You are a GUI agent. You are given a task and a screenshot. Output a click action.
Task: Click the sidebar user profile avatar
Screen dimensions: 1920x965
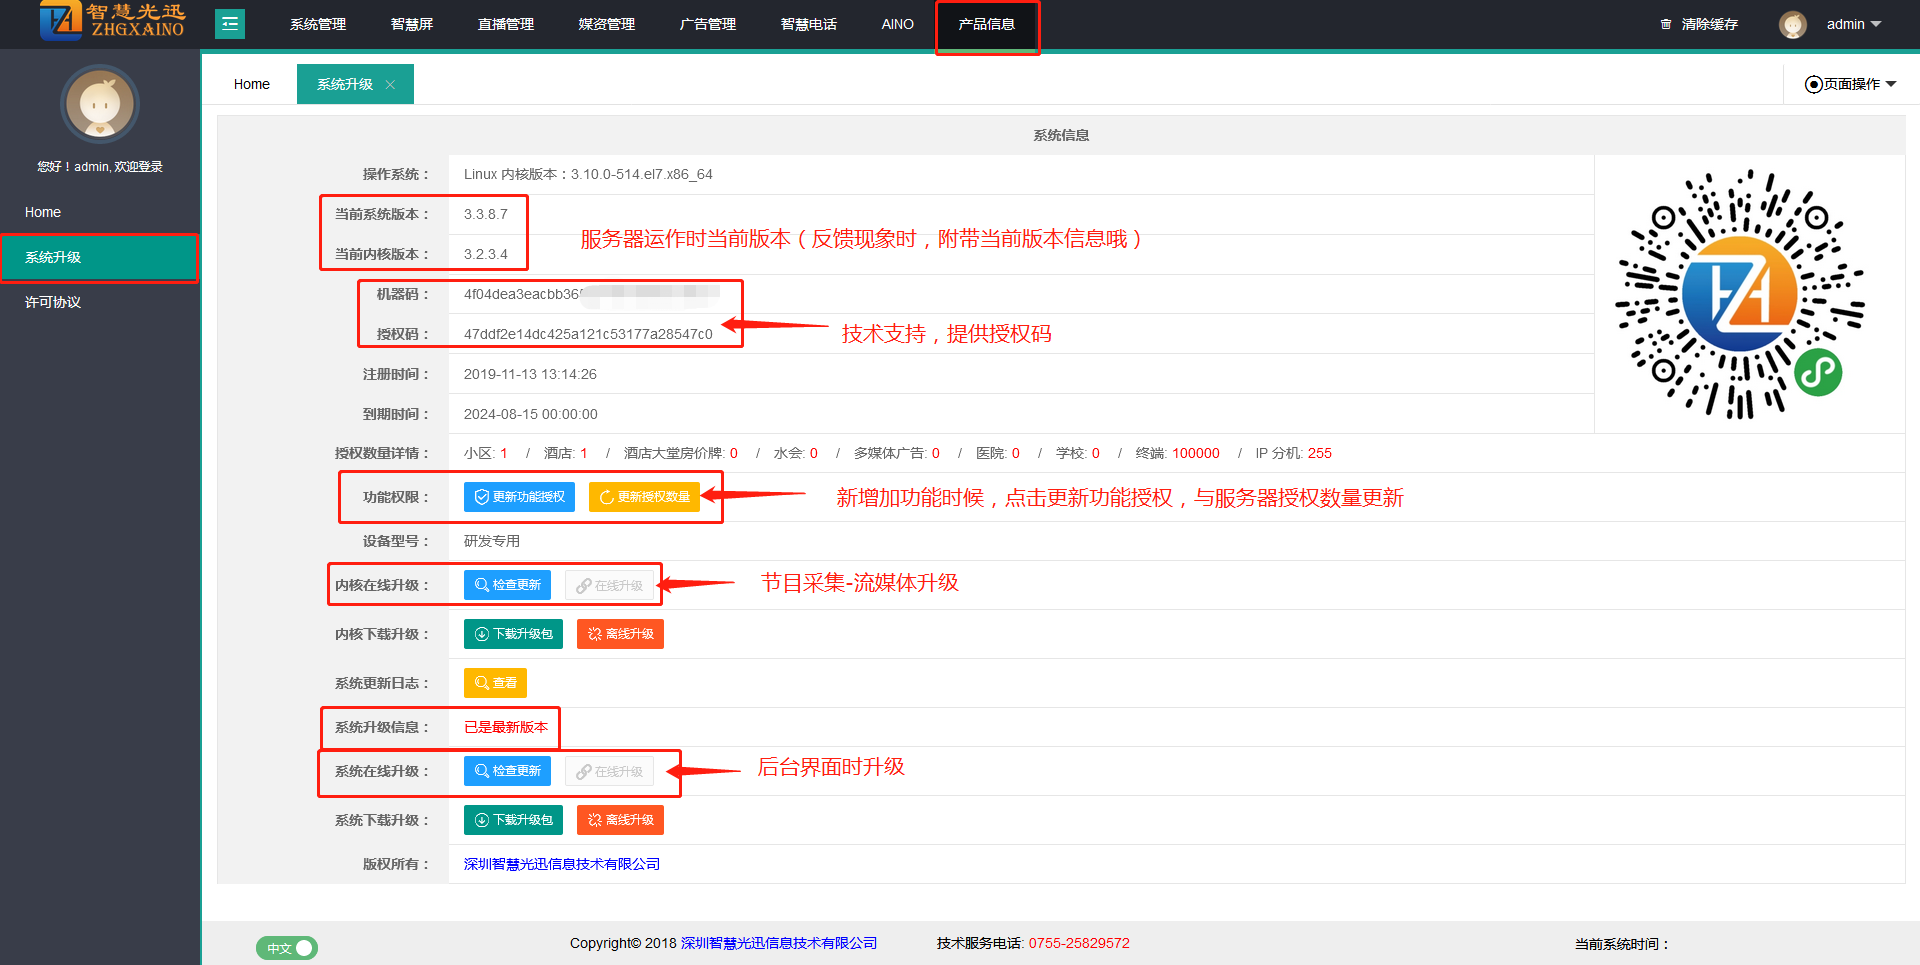coord(99,104)
